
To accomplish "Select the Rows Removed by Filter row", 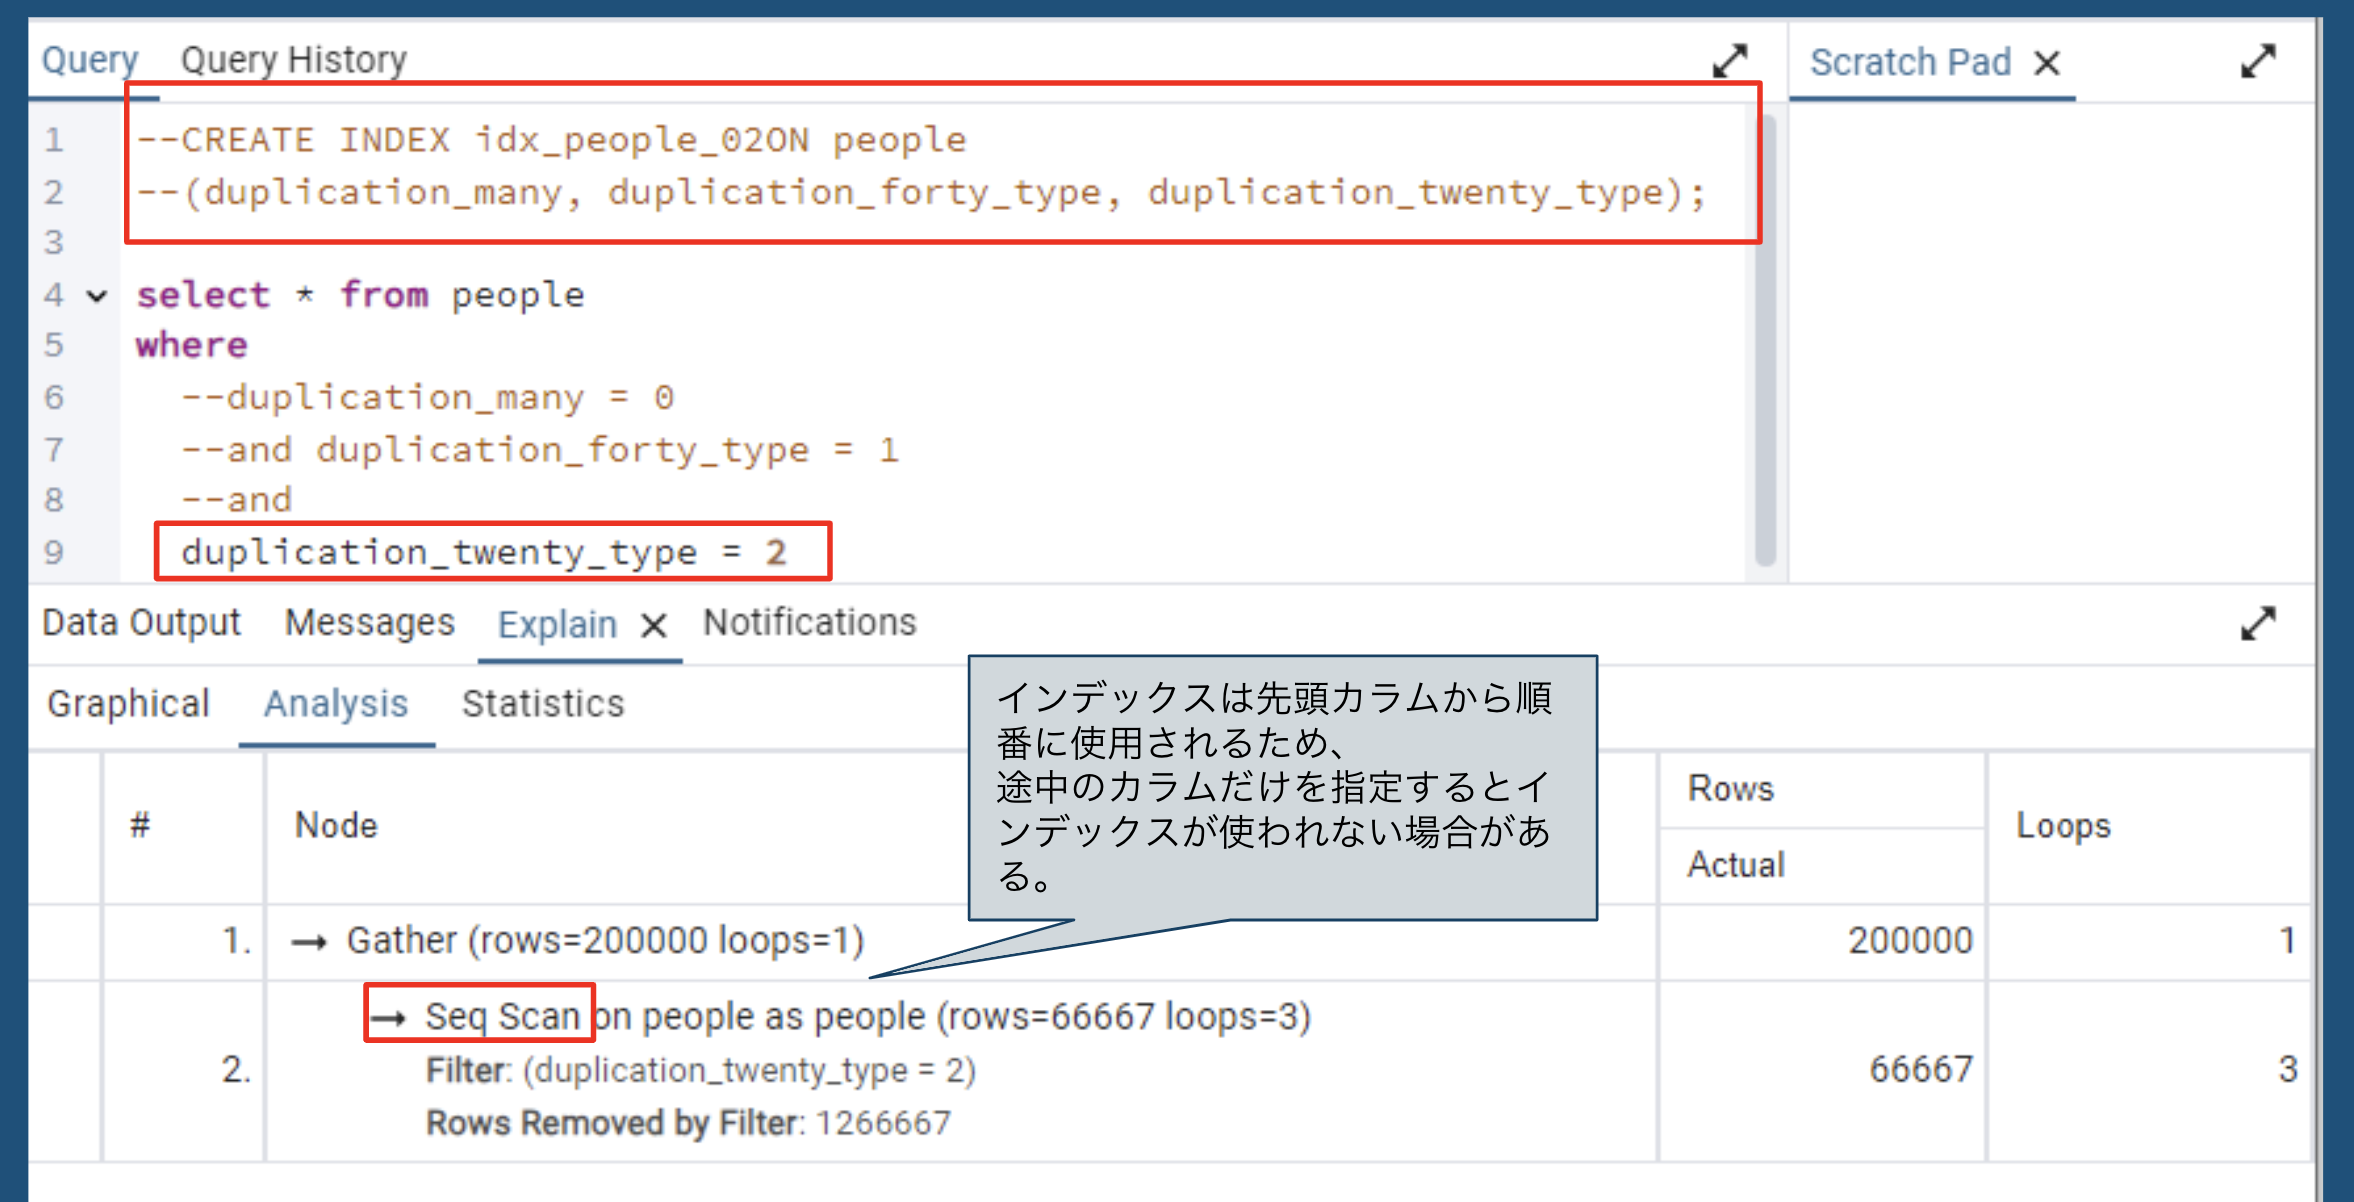I will coord(688,1122).
